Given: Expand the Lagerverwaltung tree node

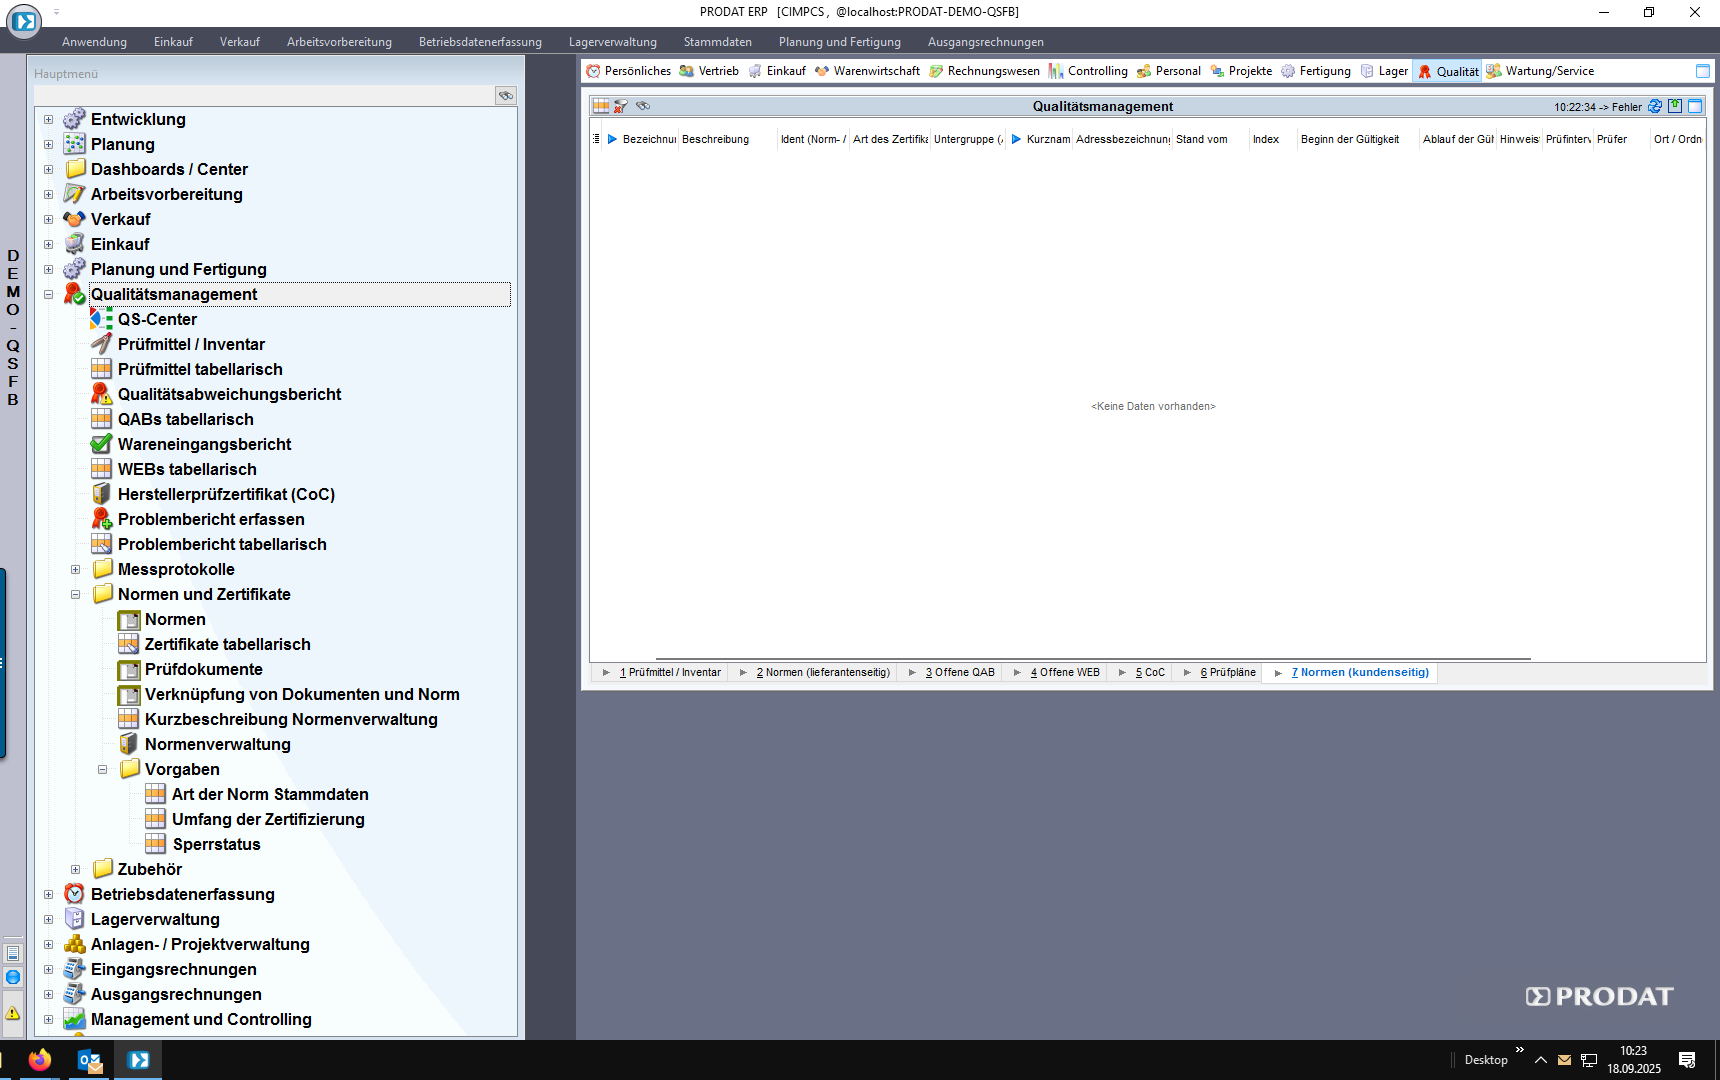Looking at the screenshot, I should (48, 919).
